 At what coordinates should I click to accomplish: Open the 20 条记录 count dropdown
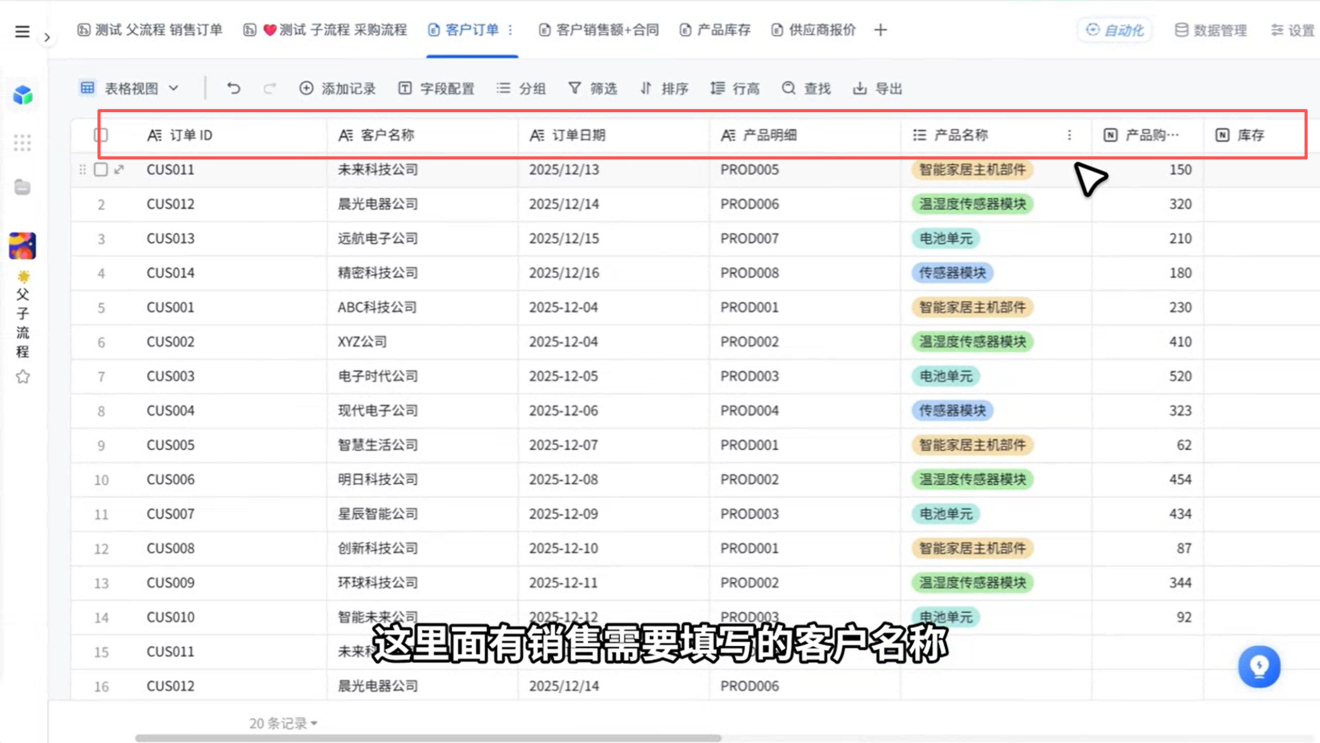click(283, 723)
